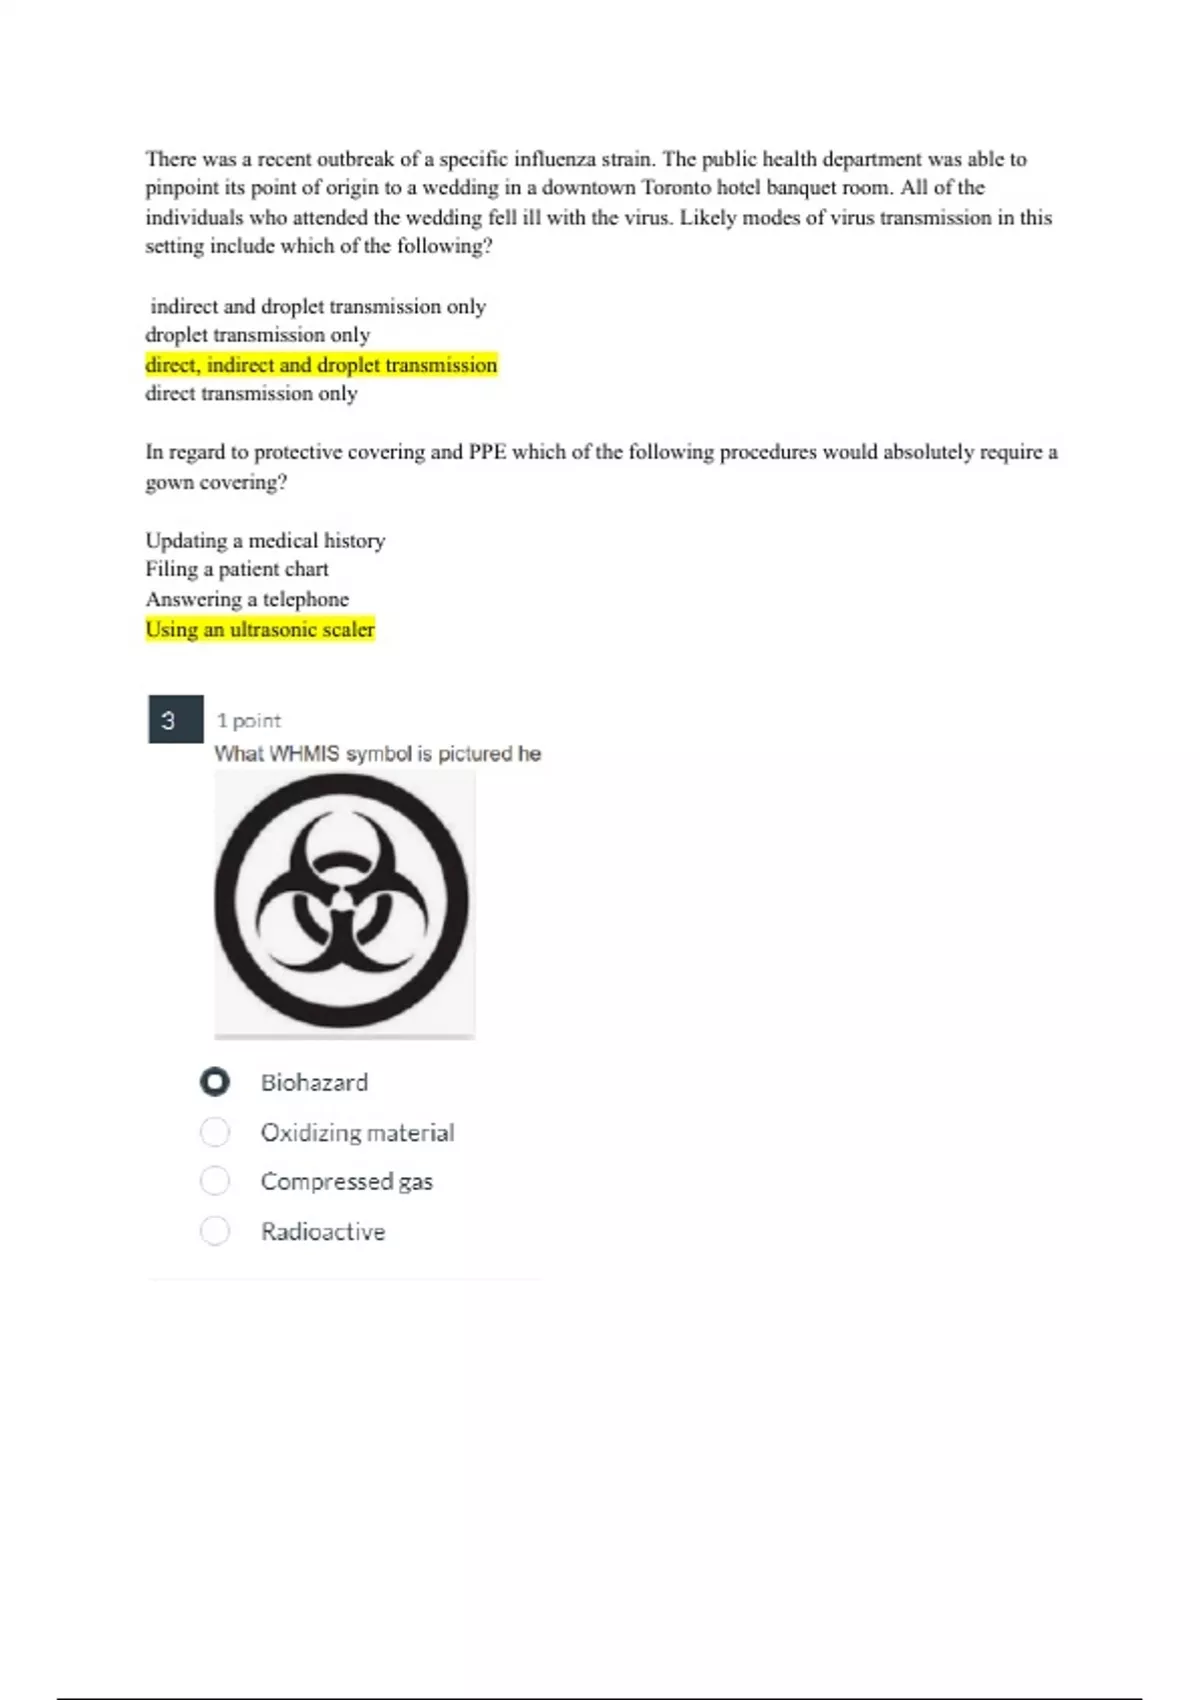Click the influenza outbreak question paragraph
This screenshot has height=1700, width=1200.
coord(600,202)
